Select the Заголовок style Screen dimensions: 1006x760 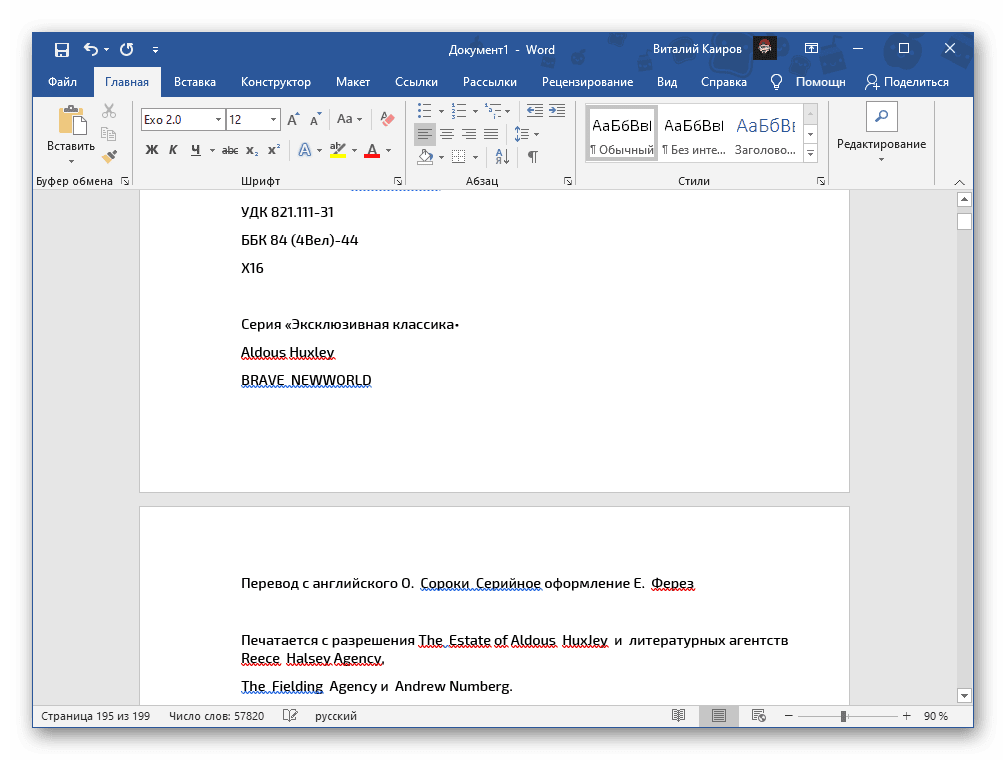(x=765, y=133)
